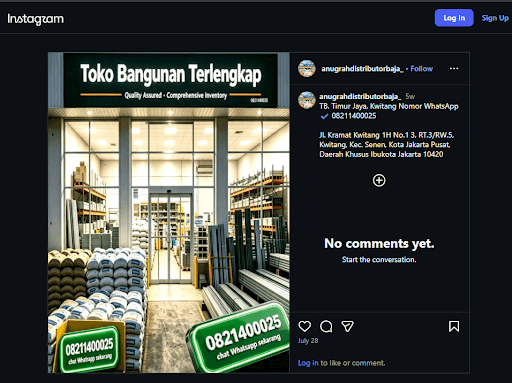
Task: Click the 5w timestamp
Action: [410, 96]
